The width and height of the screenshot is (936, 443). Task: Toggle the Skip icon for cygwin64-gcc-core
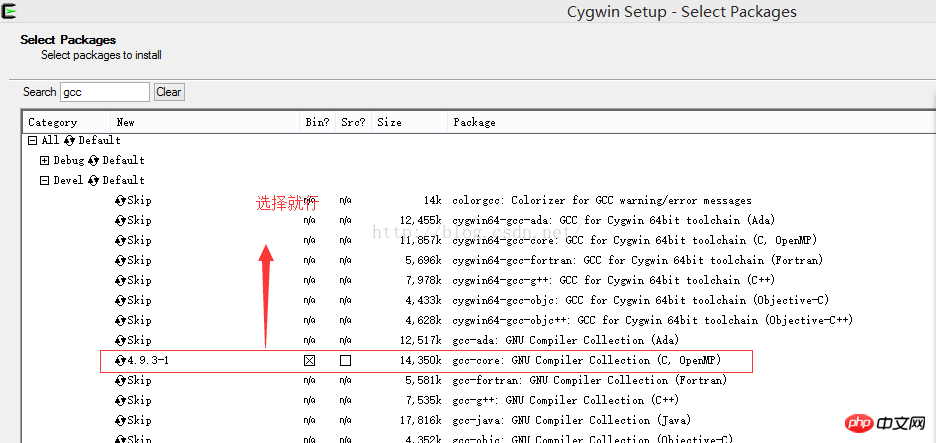coord(121,240)
